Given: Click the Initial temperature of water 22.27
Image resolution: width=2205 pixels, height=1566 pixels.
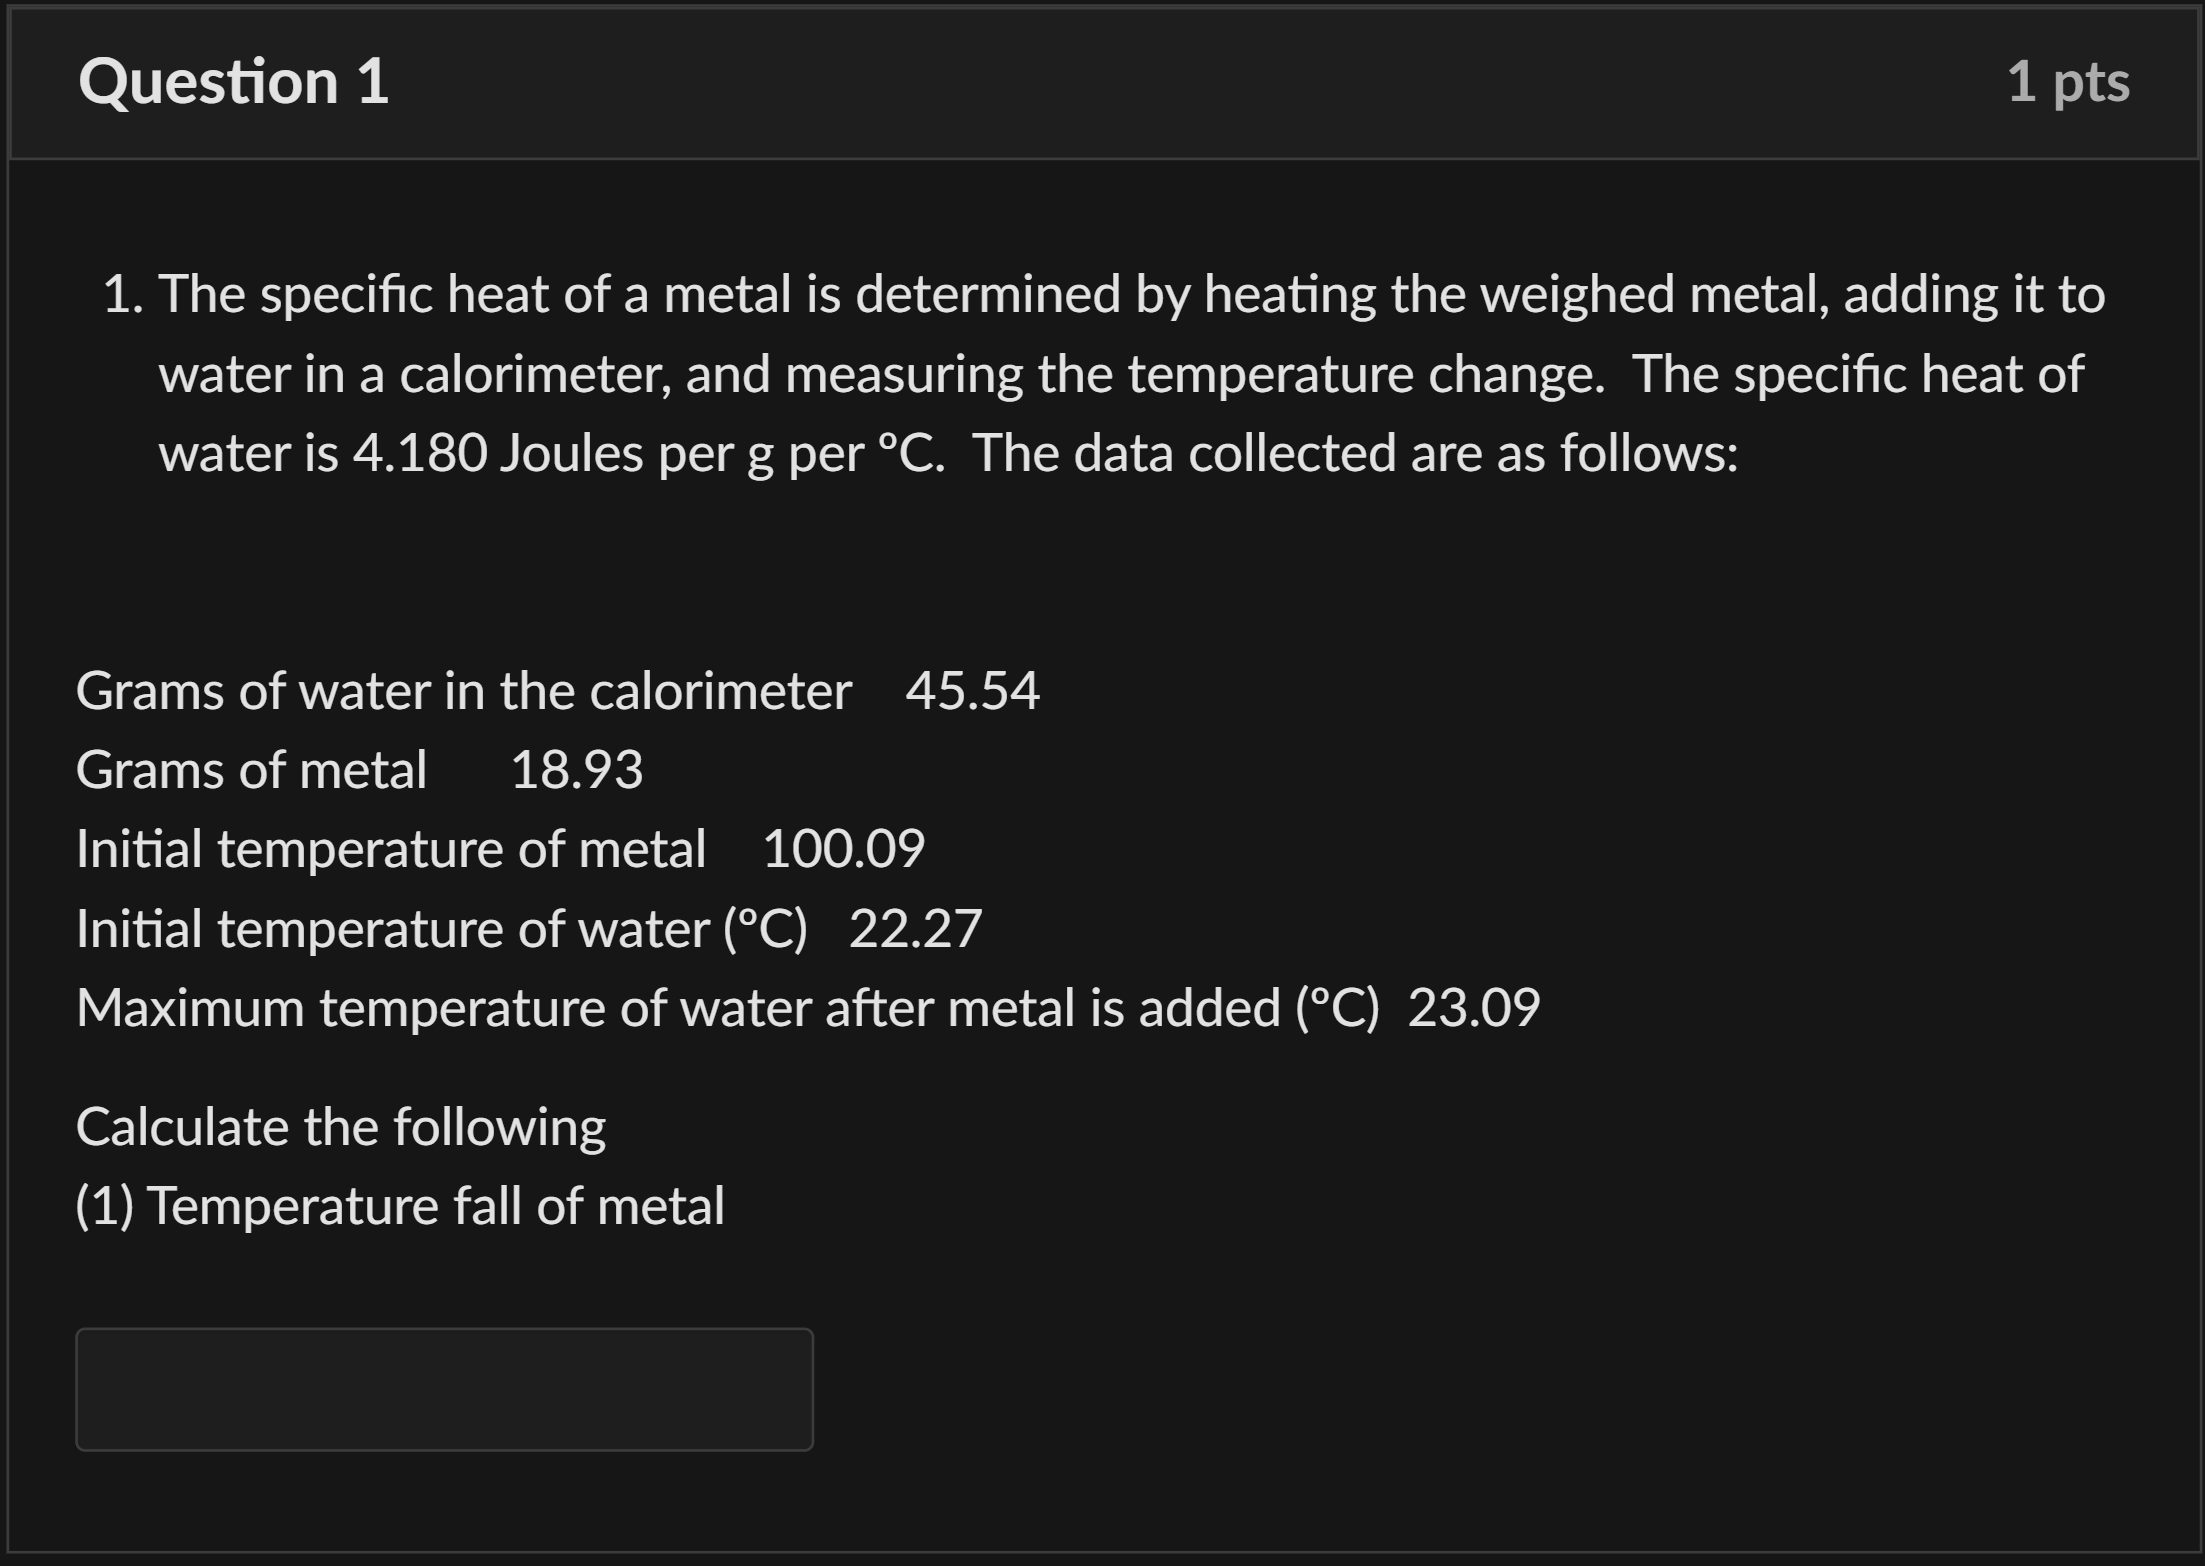Looking at the screenshot, I should pos(915,928).
